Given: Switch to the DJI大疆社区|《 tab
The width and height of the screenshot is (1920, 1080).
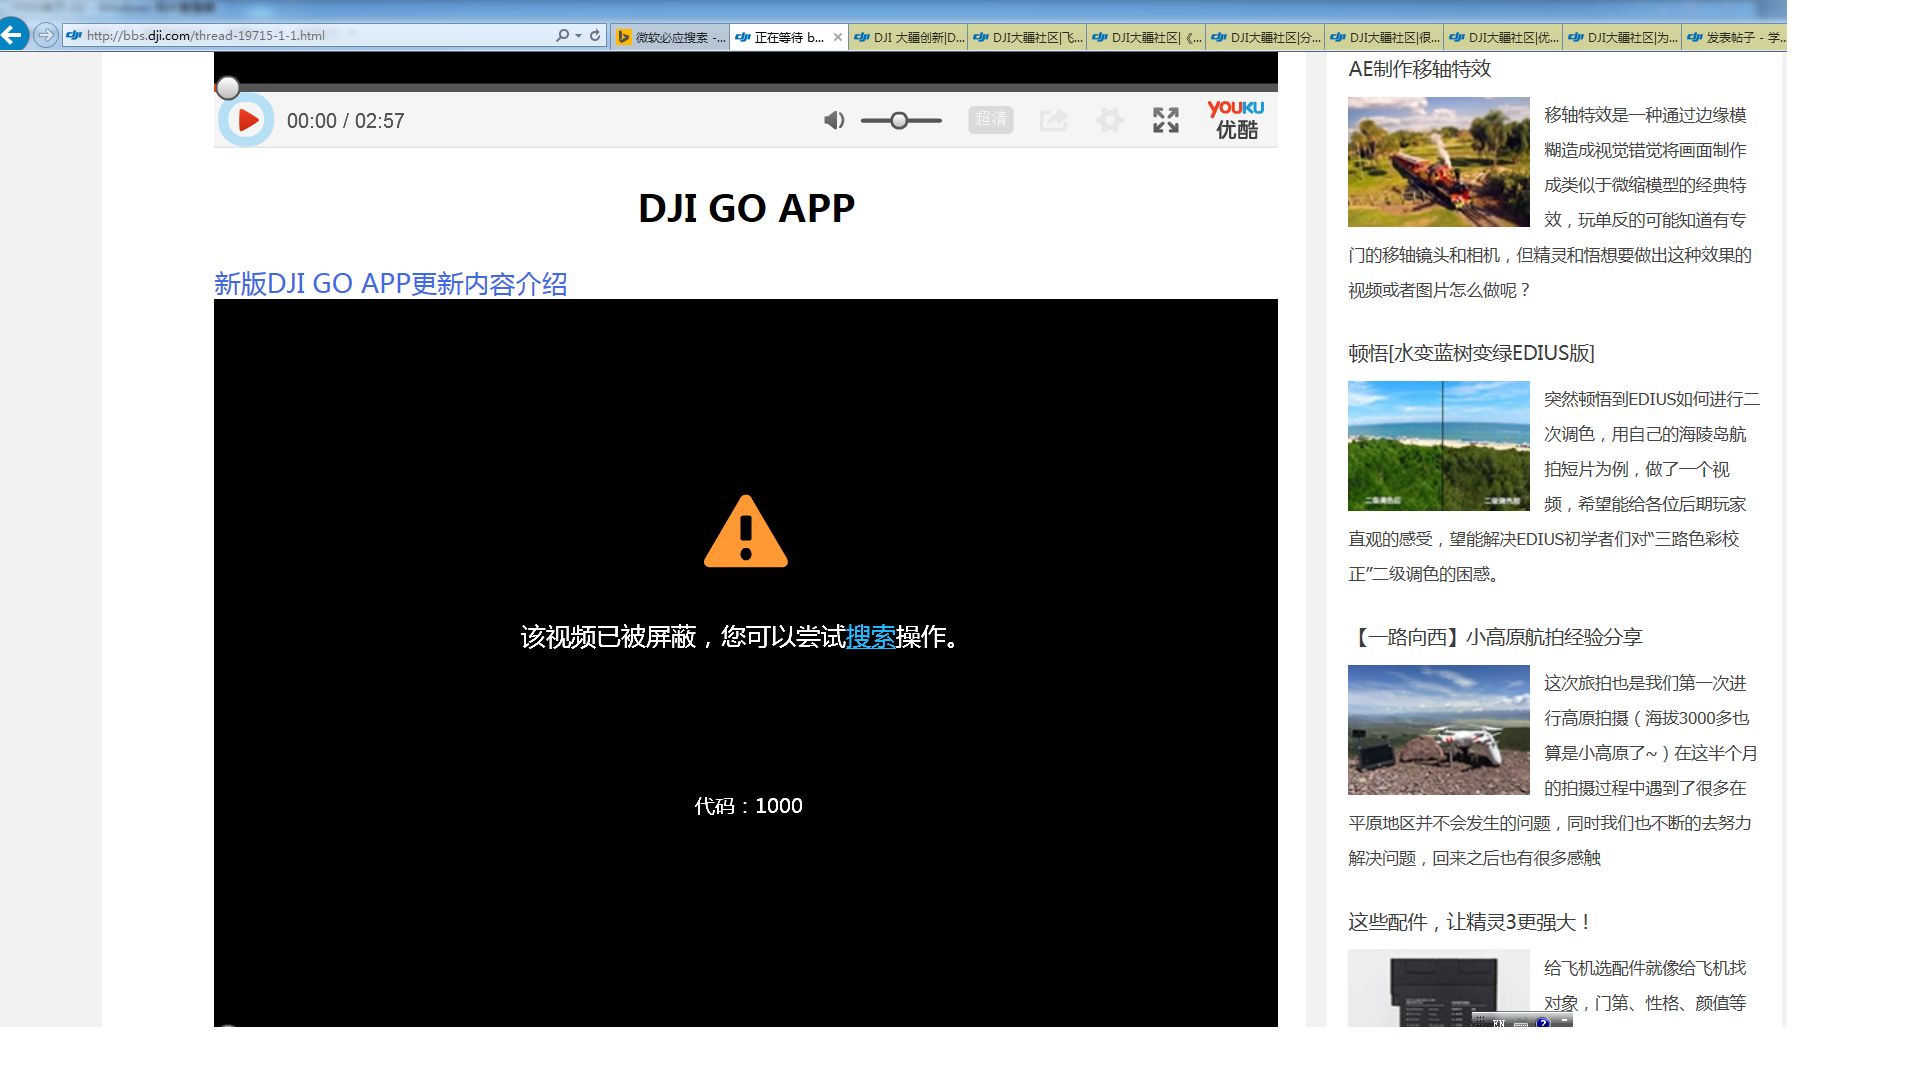Looking at the screenshot, I should (x=1146, y=37).
